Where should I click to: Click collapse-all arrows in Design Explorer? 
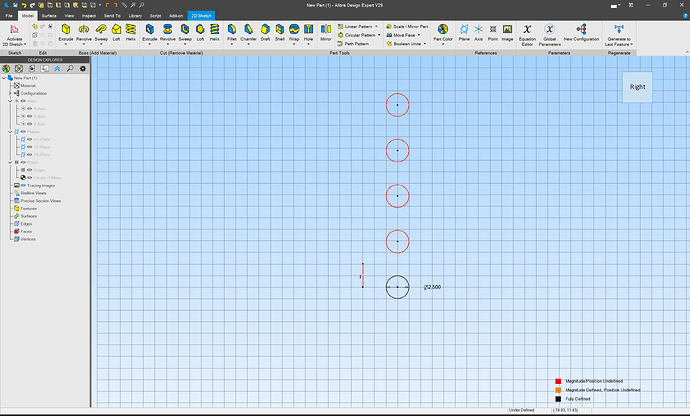(x=57, y=69)
